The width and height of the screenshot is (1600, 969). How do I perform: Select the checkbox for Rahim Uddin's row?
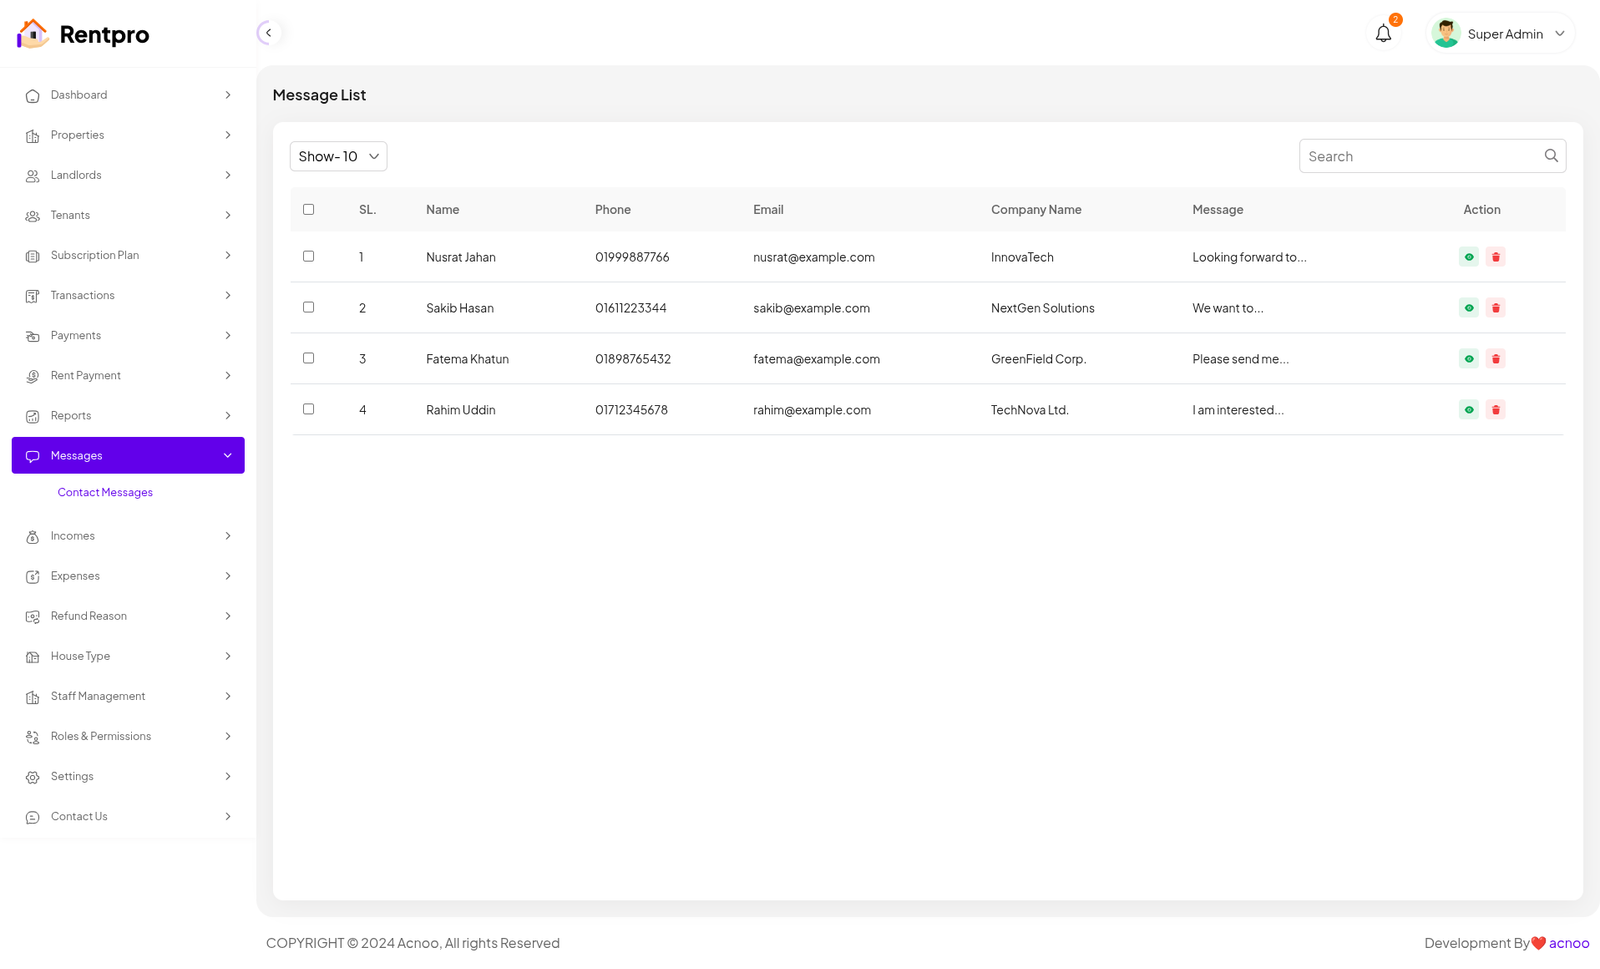[x=308, y=409]
